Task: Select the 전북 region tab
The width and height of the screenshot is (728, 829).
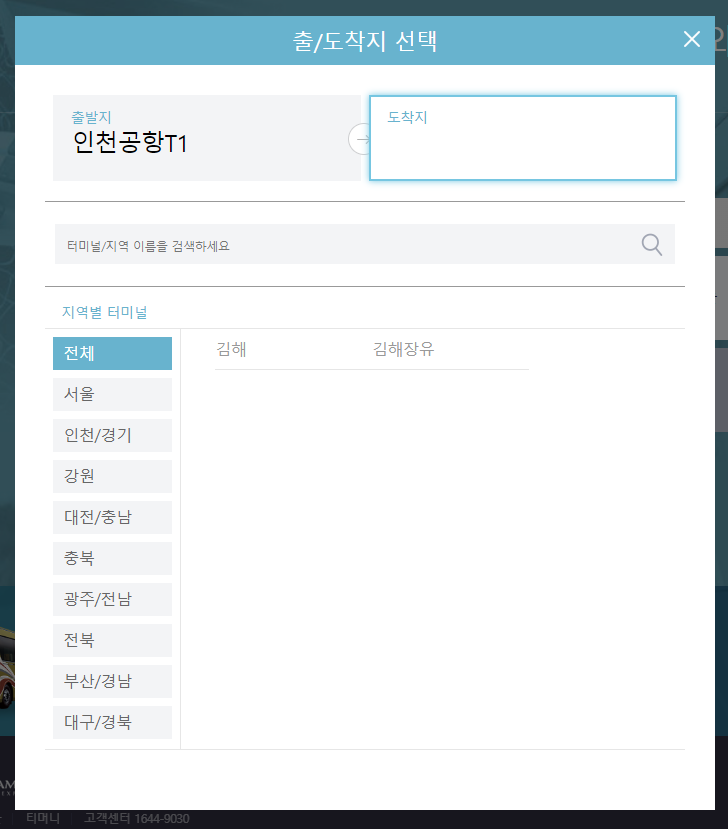Action: tap(113, 640)
